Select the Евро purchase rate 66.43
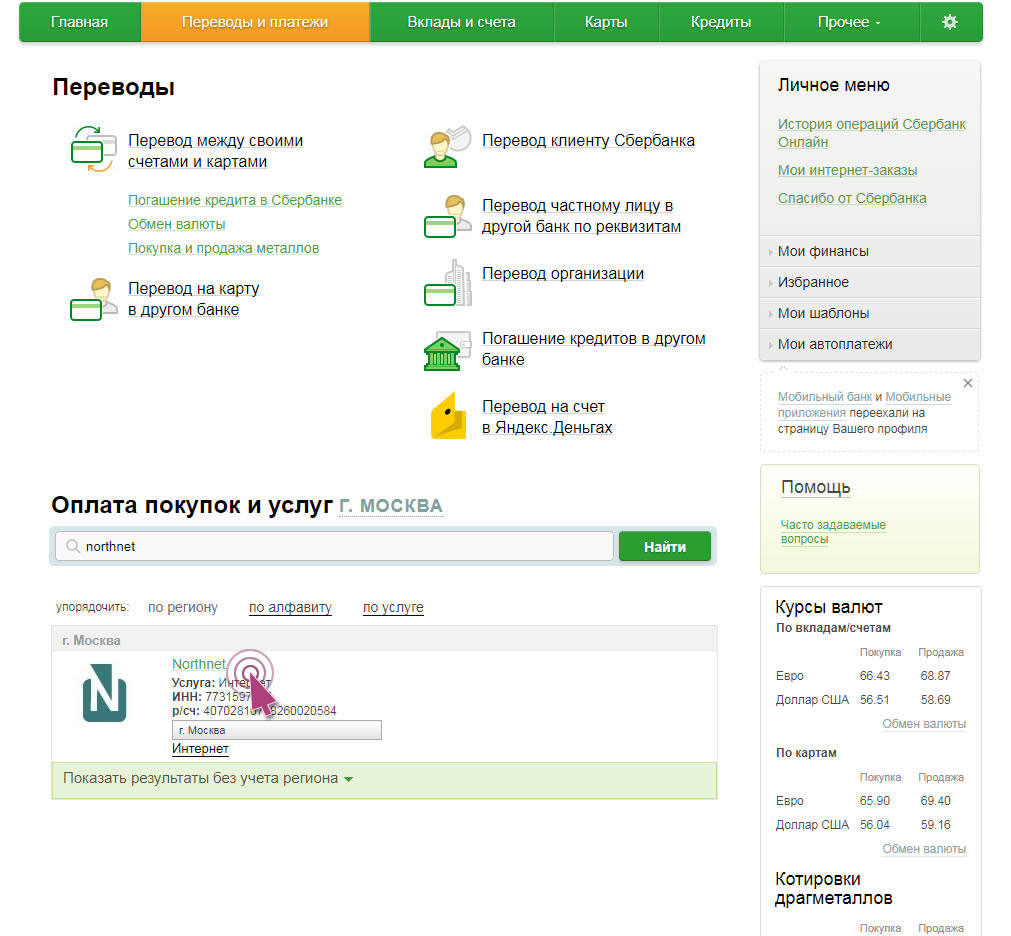This screenshot has height=936, width=1011. click(x=874, y=676)
